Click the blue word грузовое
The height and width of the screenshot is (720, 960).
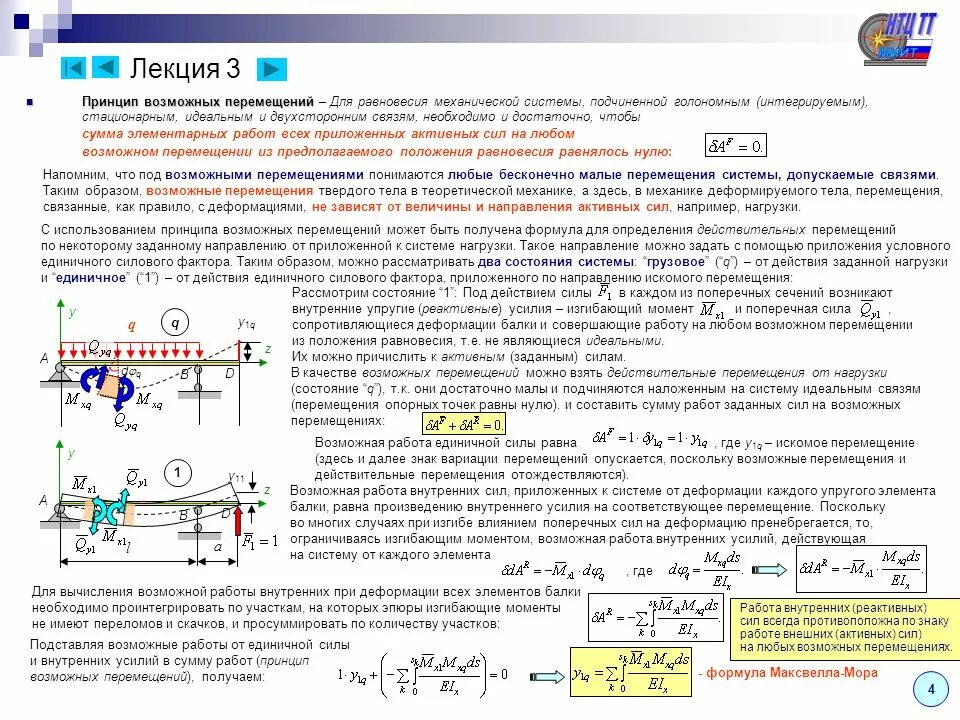pos(676,261)
